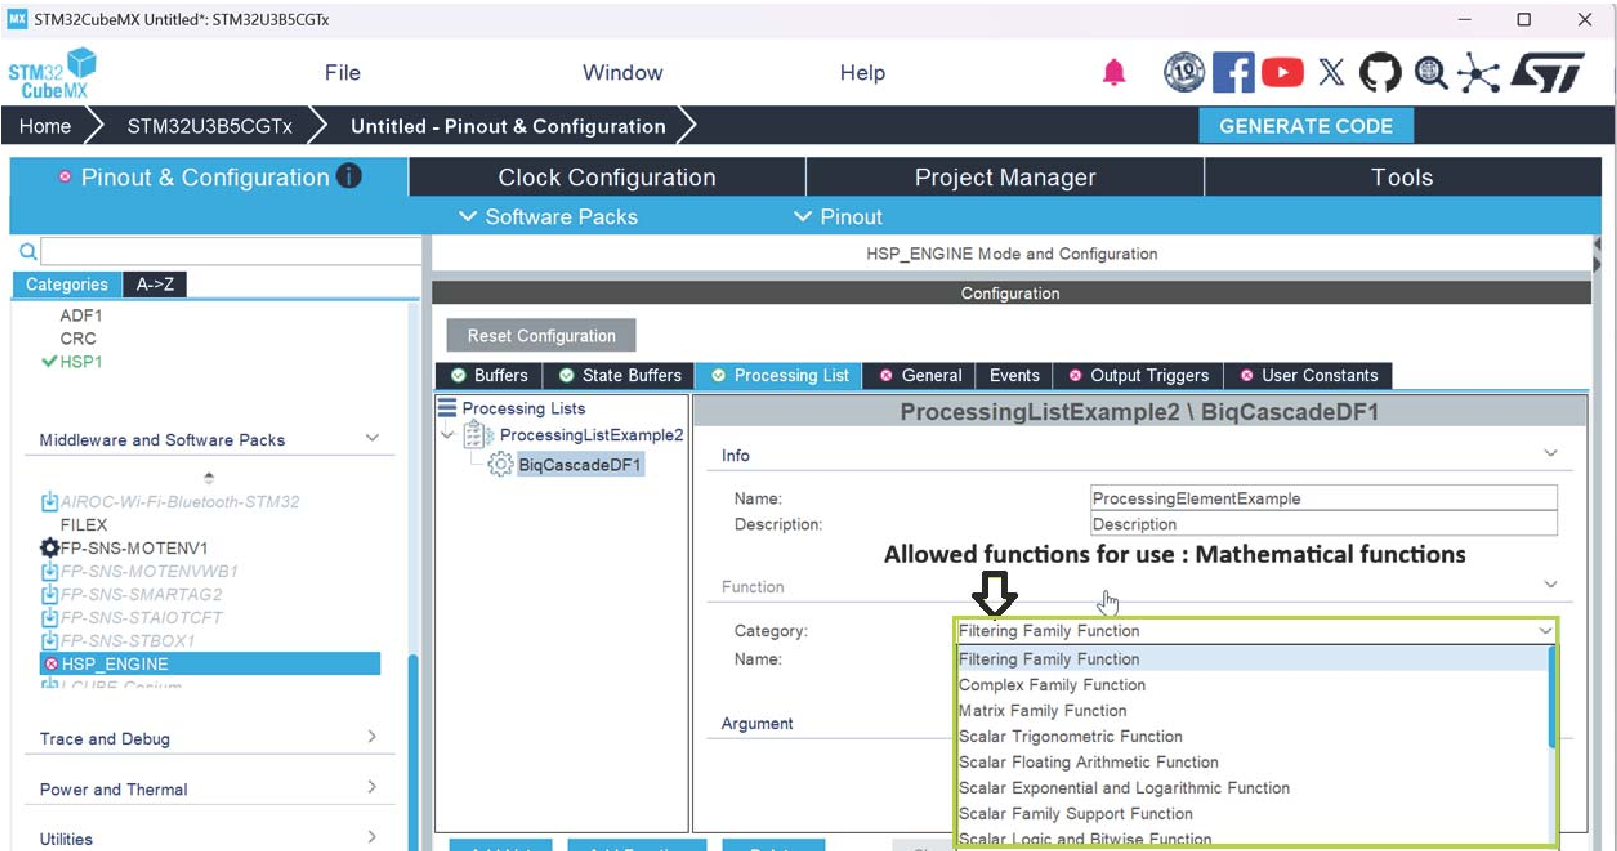This screenshot has width=1617, height=851.
Task: Click the list icon beside Processing Lists
Action: [x=447, y=408]
